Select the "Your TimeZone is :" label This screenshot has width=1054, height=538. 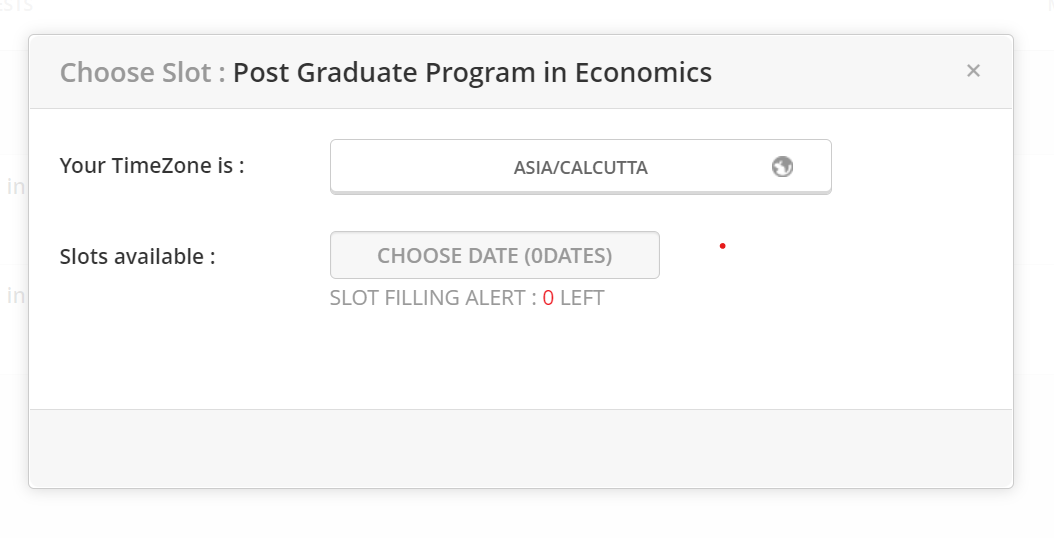click(152, 165)
